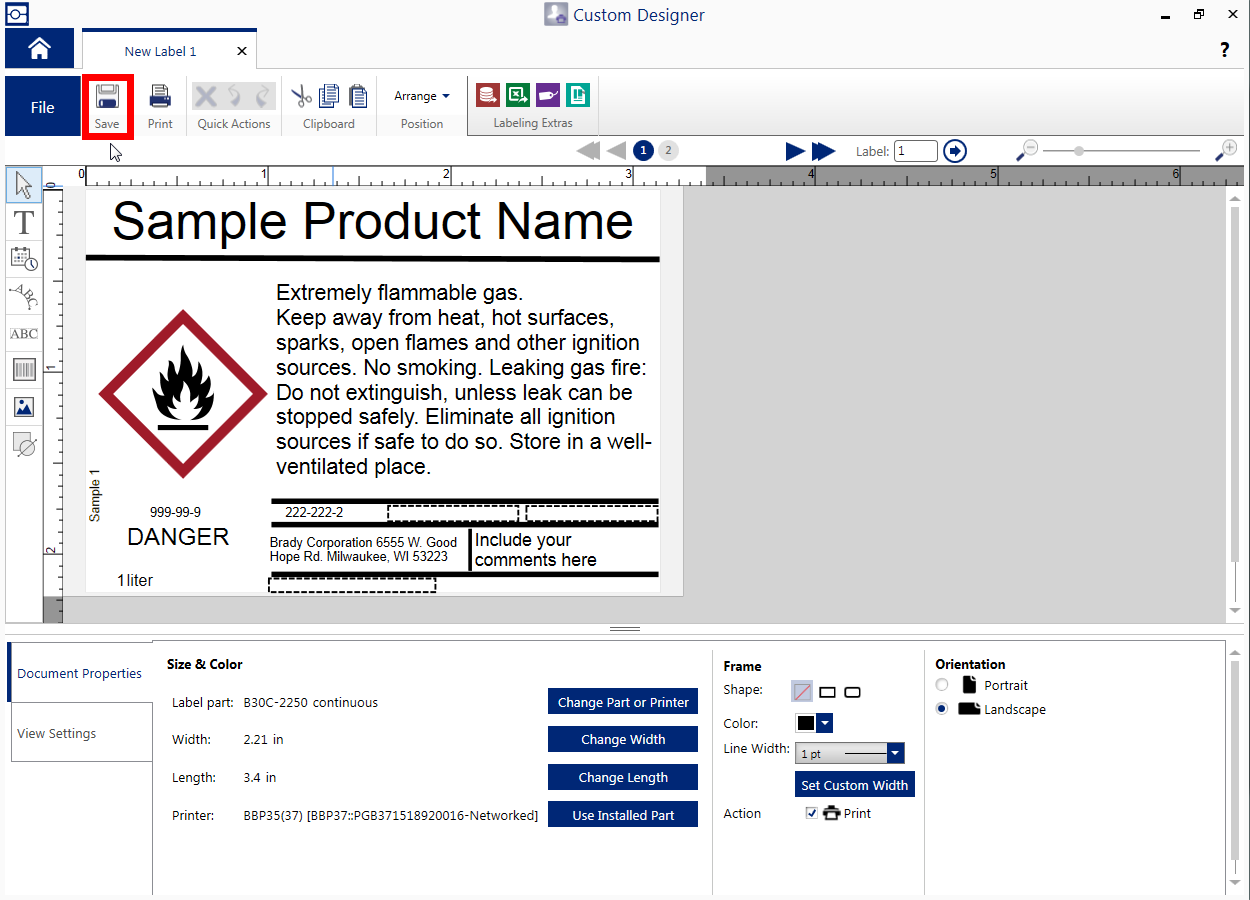Click the Use Installed Part button

[623, 815]
